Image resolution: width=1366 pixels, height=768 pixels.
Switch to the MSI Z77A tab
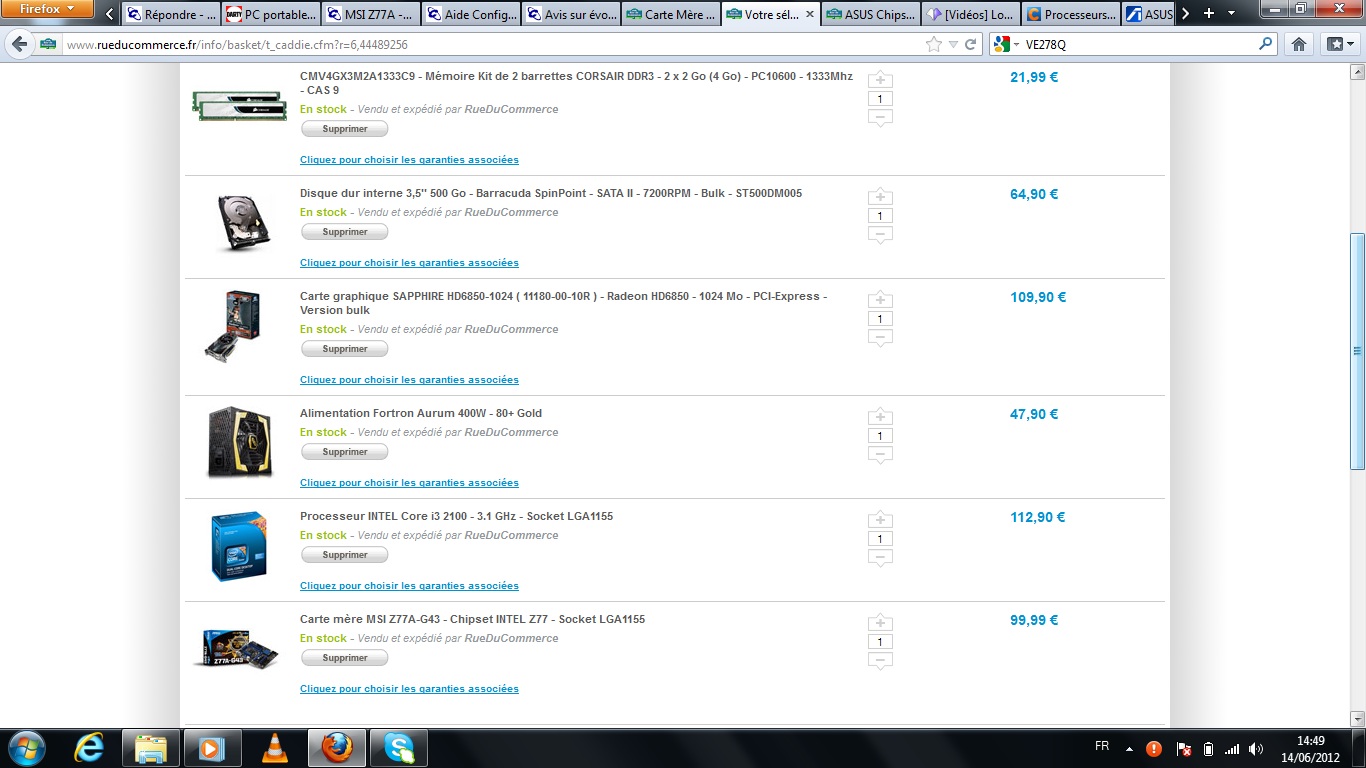(x=370, y=15)
